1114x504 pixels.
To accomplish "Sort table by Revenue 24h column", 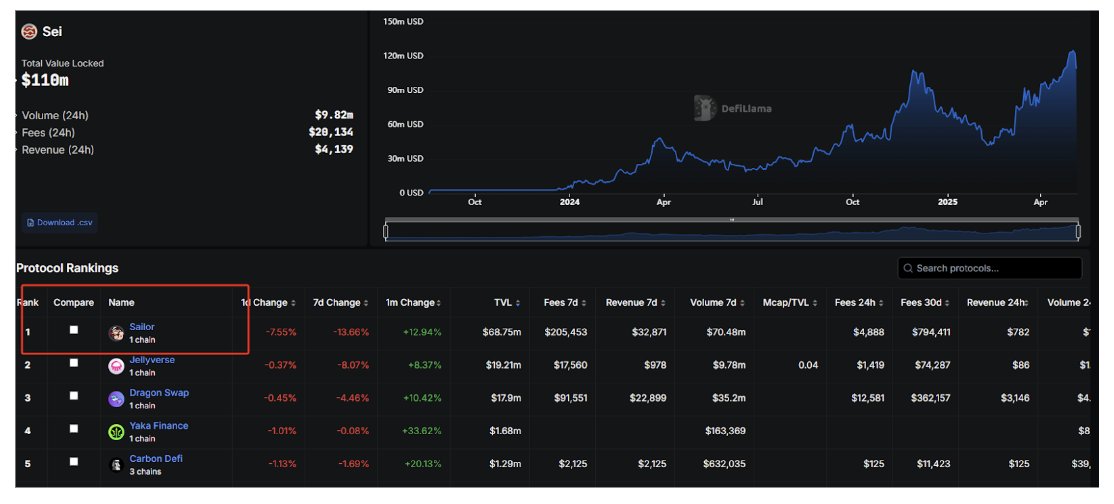I will tap(998, 303).
